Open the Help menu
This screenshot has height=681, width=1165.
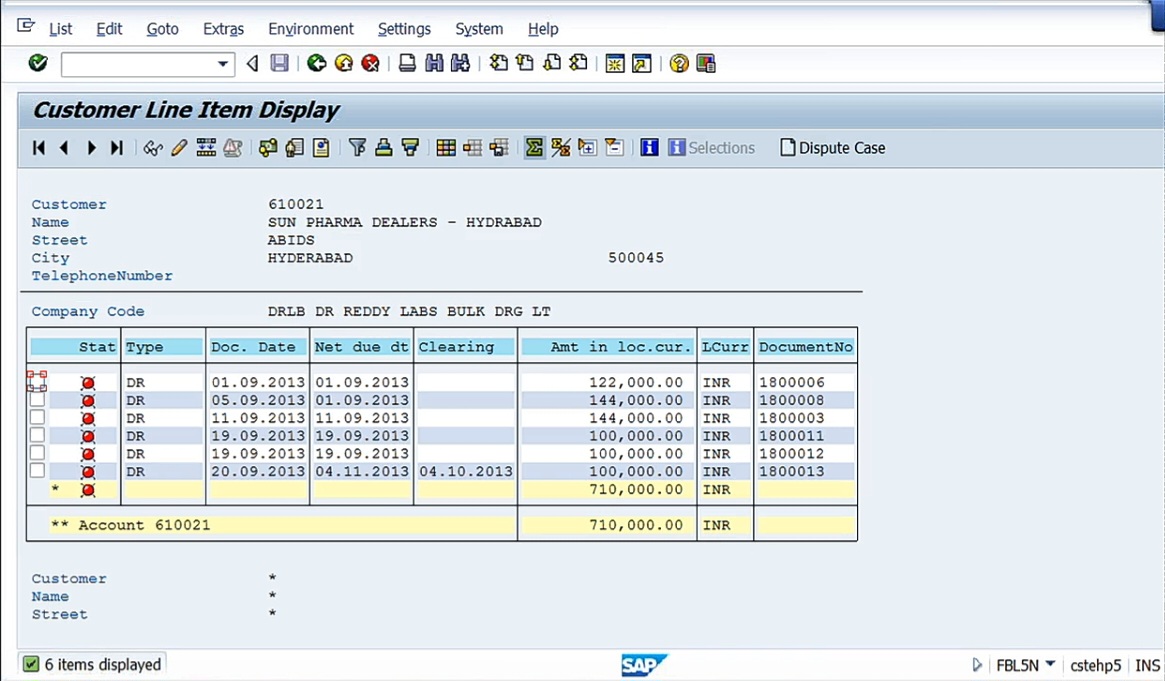pyautogui.click(x=543, y=29)
